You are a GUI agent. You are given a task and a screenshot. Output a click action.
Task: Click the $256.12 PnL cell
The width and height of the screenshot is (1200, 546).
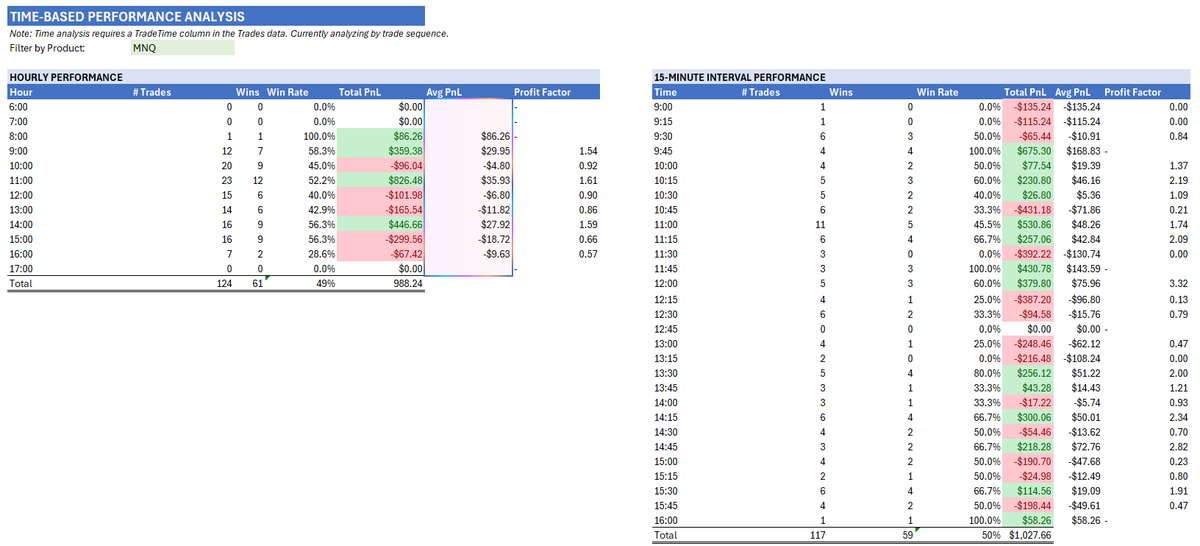[x=1028, y=372]
